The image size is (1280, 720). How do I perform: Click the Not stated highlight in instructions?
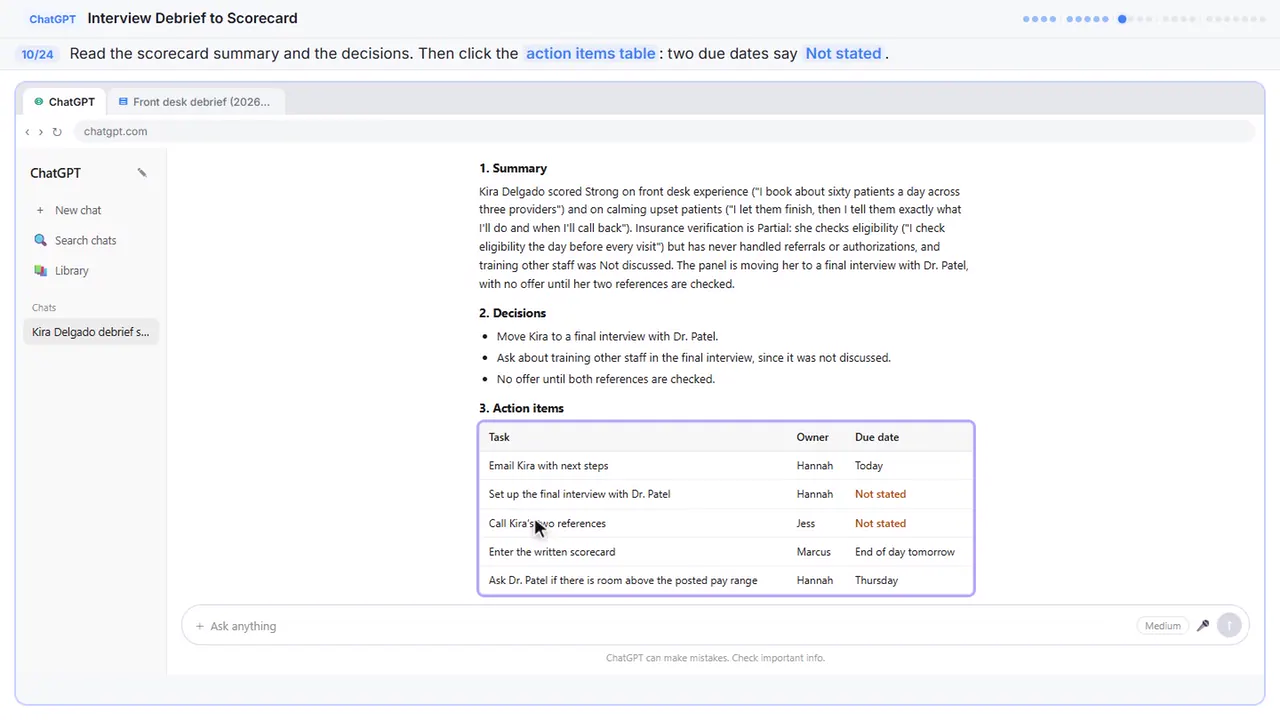(x=843, y=54)
